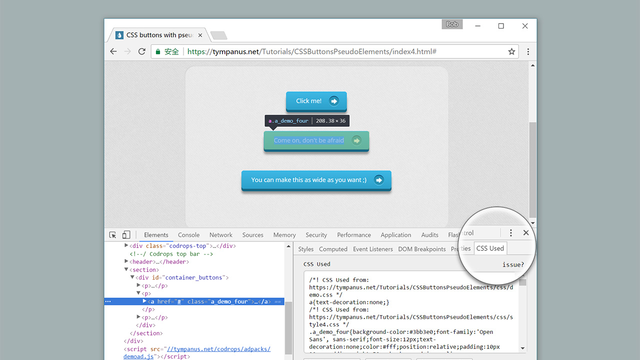Open DevTools customize three-dot menu
This screenshot has height=360, width=640.
511,233
